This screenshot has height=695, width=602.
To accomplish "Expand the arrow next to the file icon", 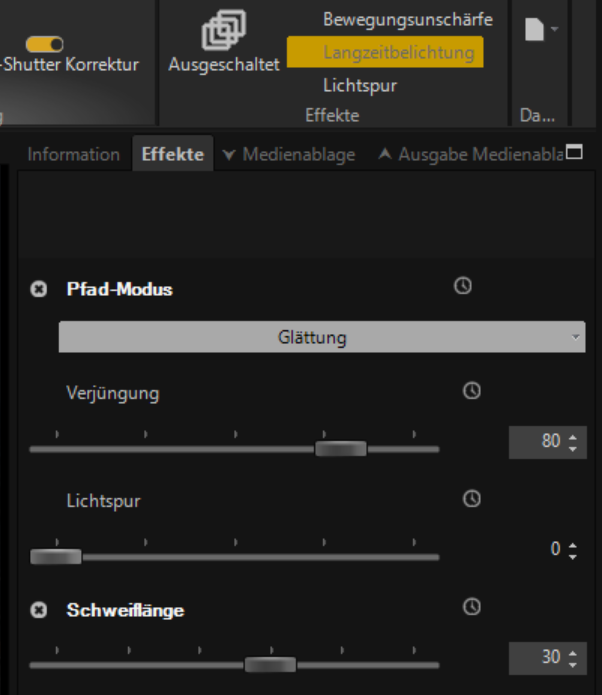I will [x=555, y=29].
